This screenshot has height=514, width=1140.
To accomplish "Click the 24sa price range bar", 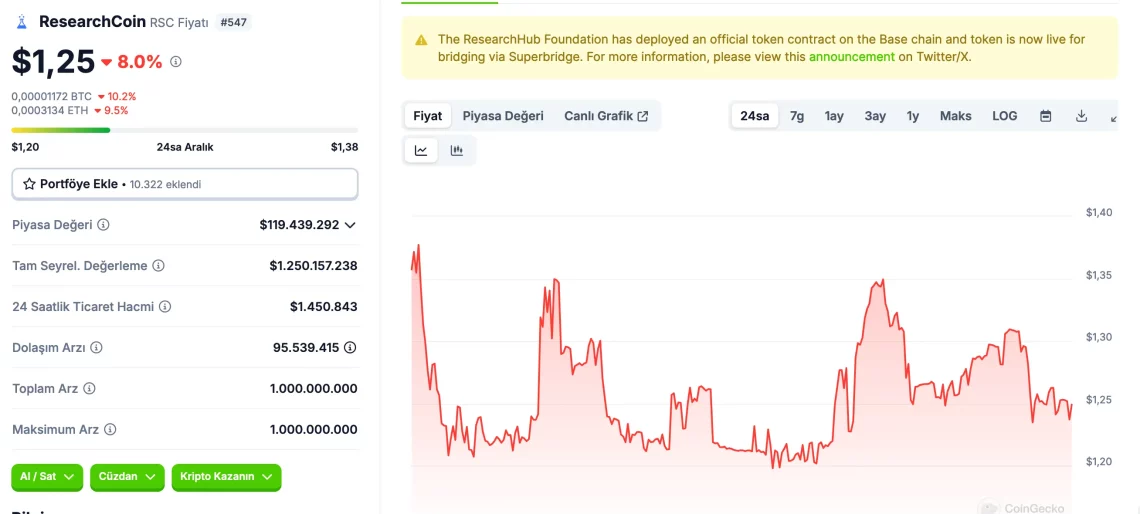I will coord(184,130).
